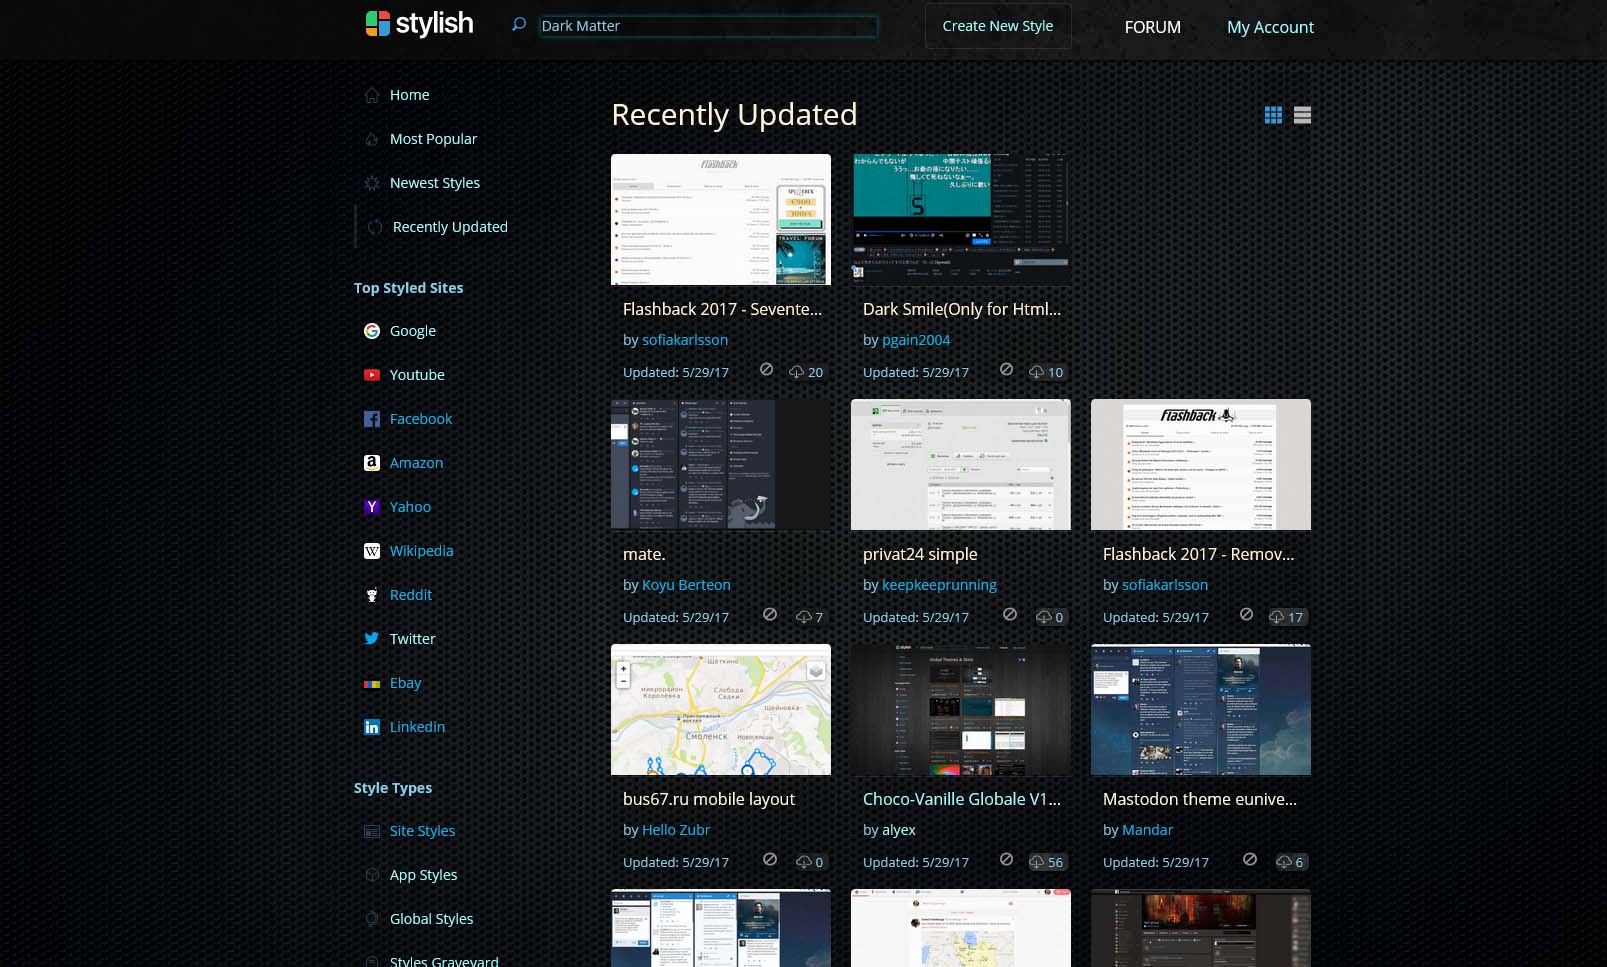Click the Facebook link in Top Styled Sites
The image size is (1607, 967).
coord(421,419)
